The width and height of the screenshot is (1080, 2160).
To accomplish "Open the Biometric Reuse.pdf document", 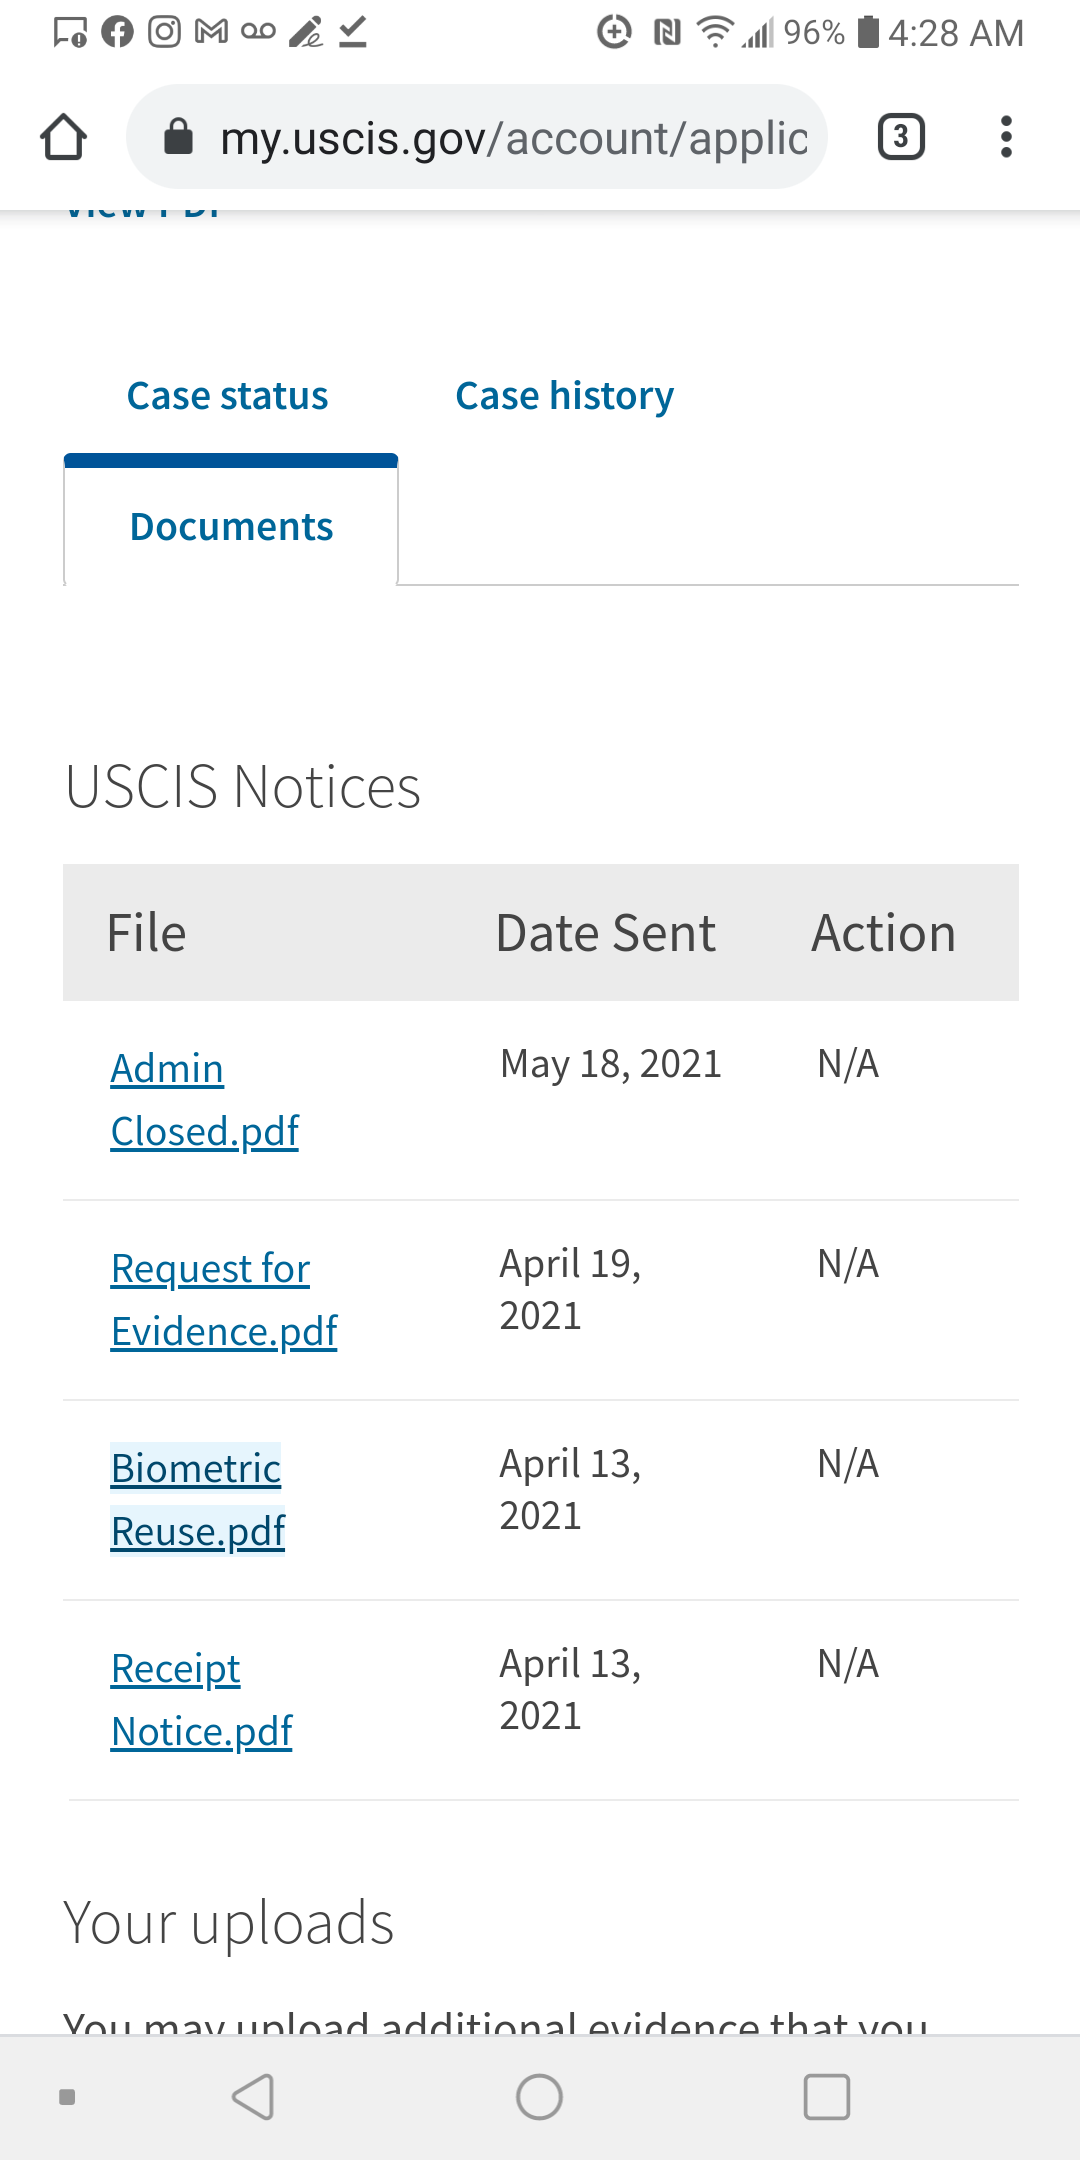I will coord(198,1500).
